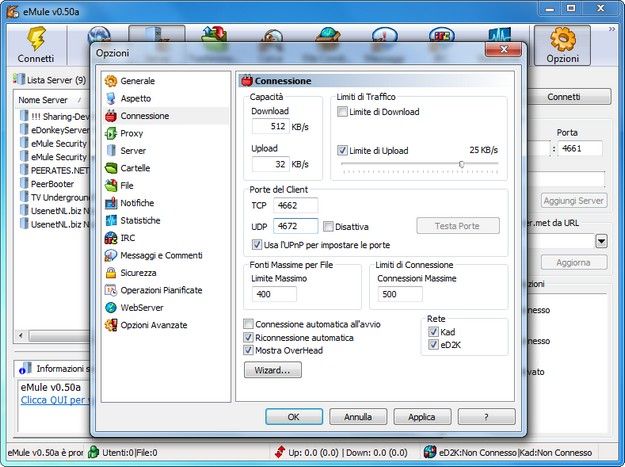Select Statistiche in options list
This screenshot has height=467, width=625.
tap(140, 220)
